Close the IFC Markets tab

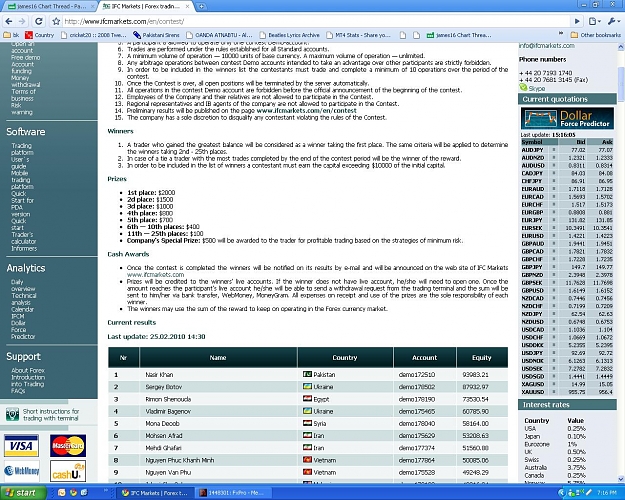coord(187,6)
